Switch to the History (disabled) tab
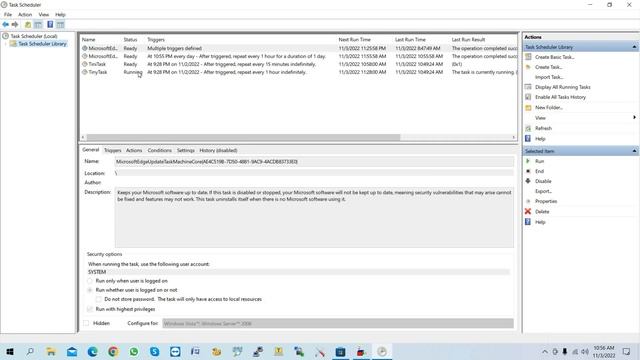The image size is (640, 360). tap(218, 150)
